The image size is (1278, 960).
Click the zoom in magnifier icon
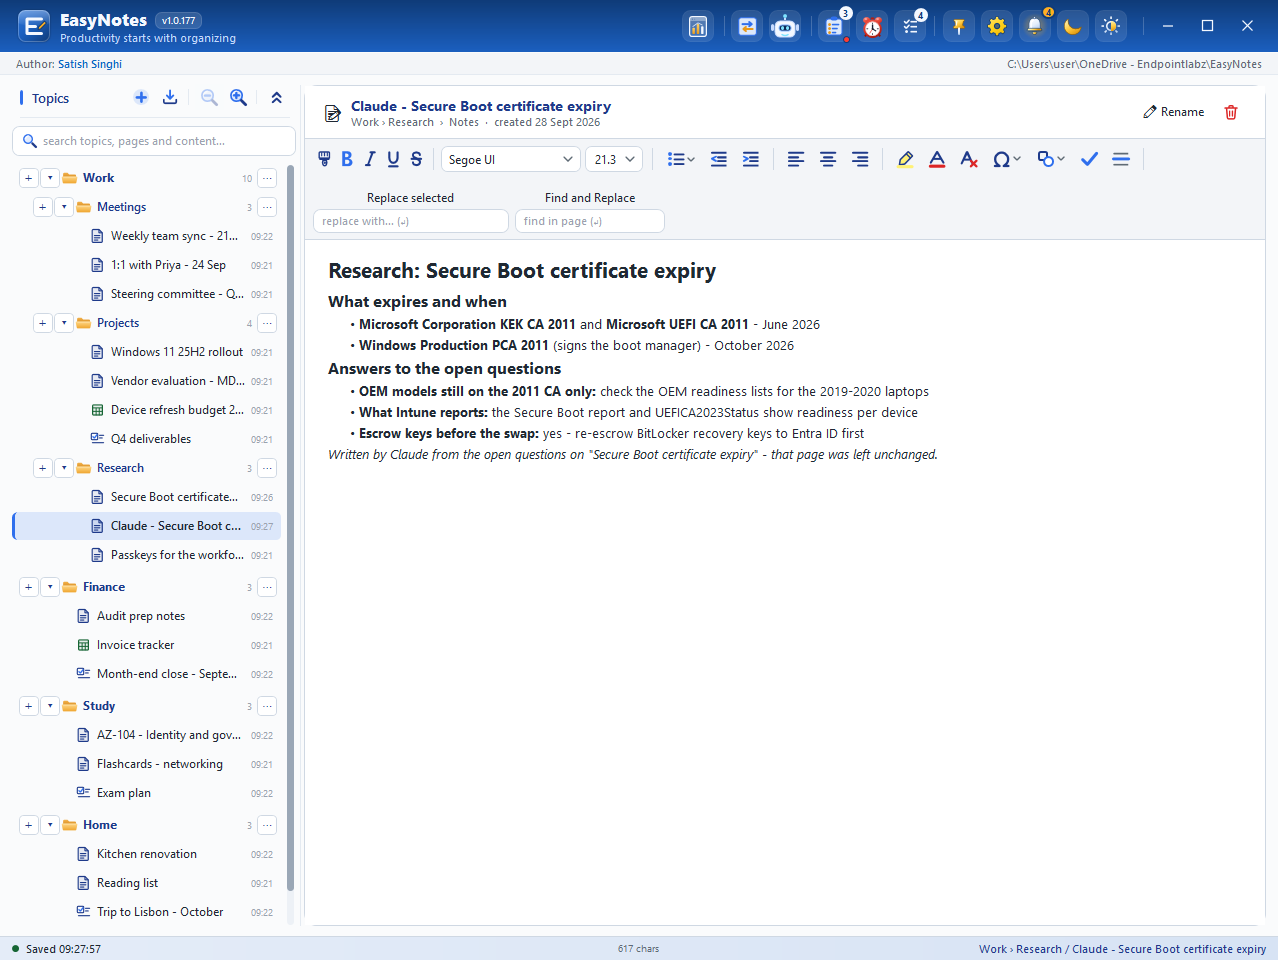click(238, 97)
